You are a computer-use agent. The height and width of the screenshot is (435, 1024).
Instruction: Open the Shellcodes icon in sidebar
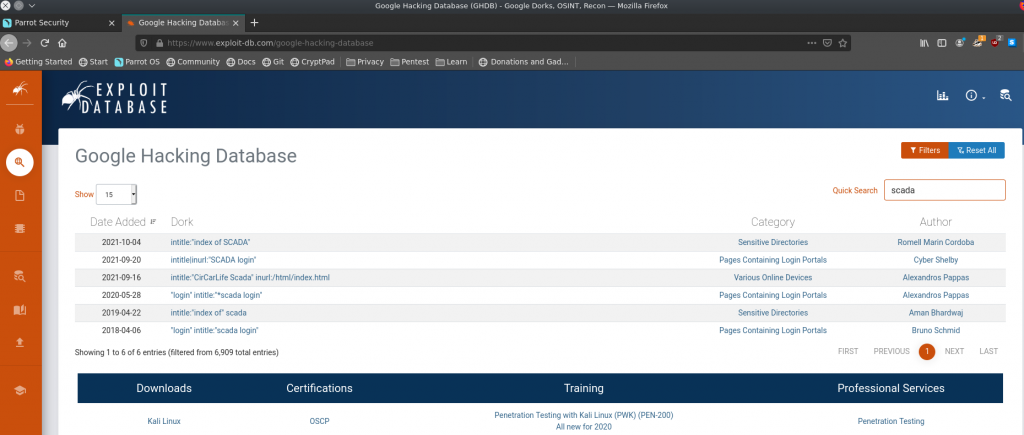pyautogui.click(x=20, y=229)
